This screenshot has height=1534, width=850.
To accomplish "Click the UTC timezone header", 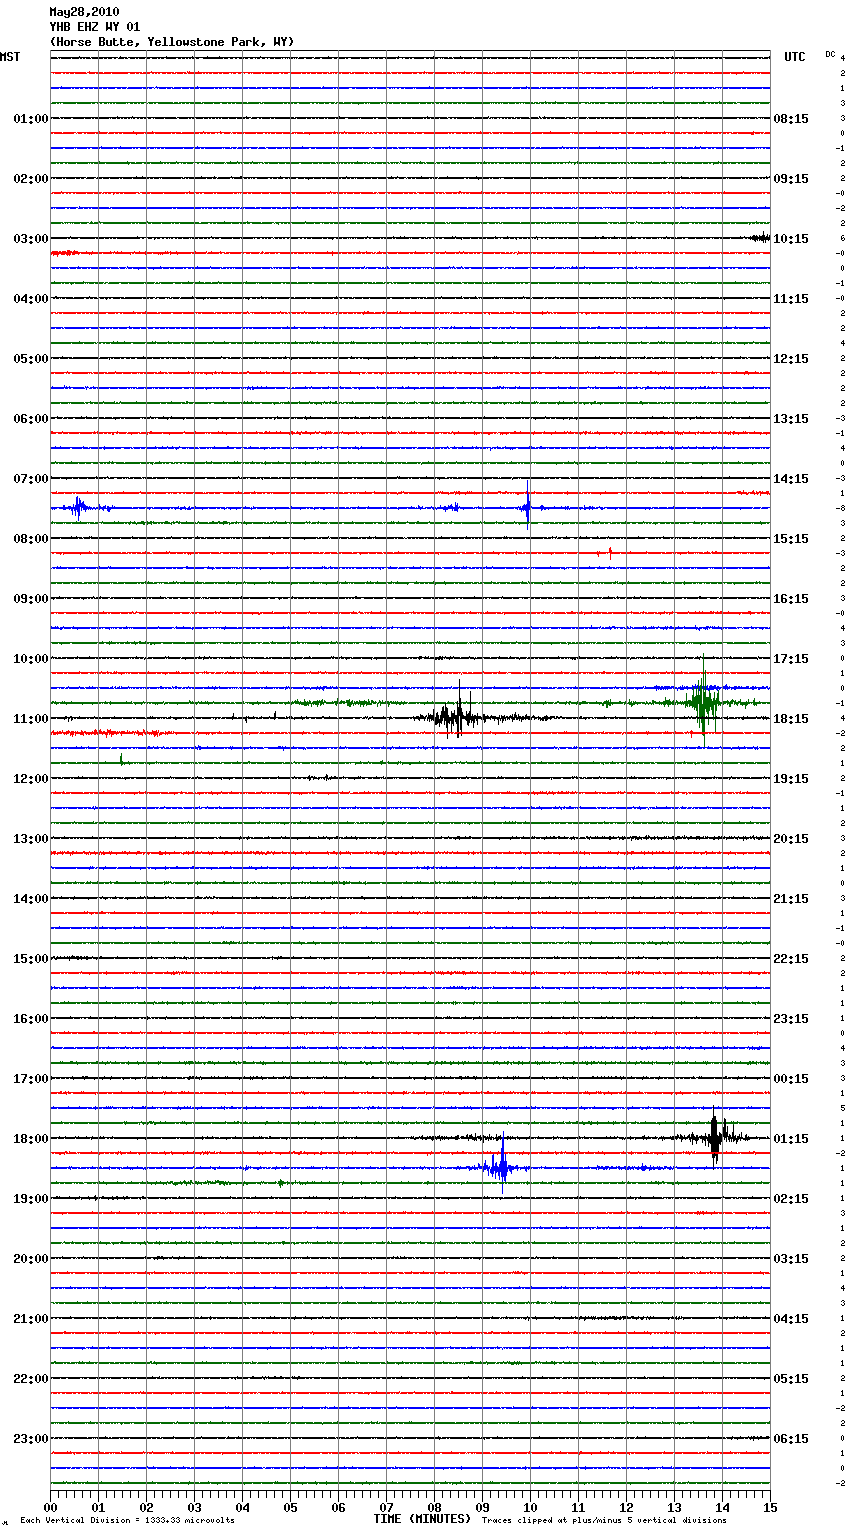I will tap(794, 57).
